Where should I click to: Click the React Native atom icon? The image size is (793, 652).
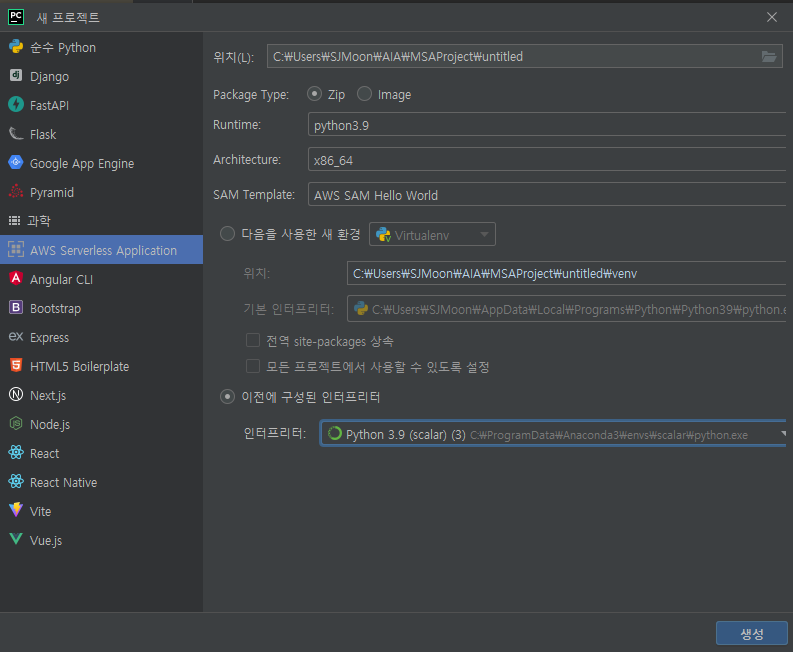[x=16, y=482]
